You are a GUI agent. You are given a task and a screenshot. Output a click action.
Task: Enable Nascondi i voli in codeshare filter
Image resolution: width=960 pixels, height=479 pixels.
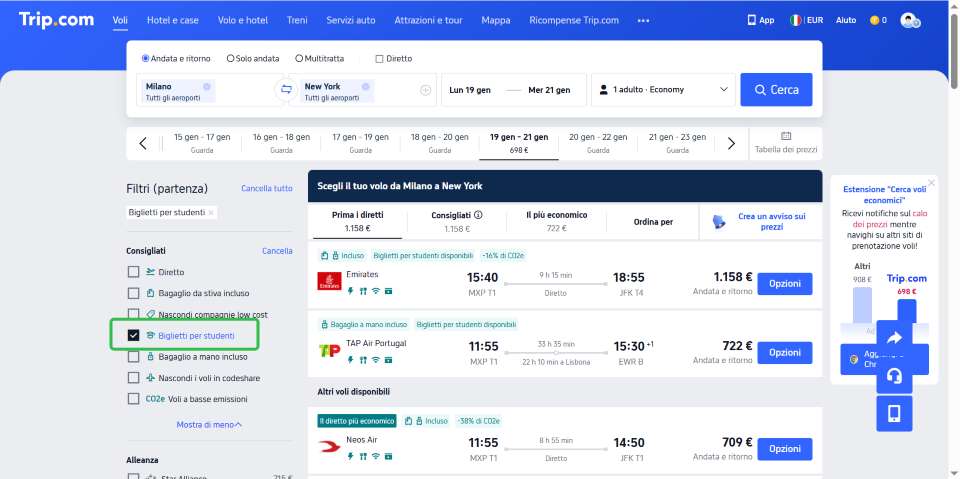[133, 377]
